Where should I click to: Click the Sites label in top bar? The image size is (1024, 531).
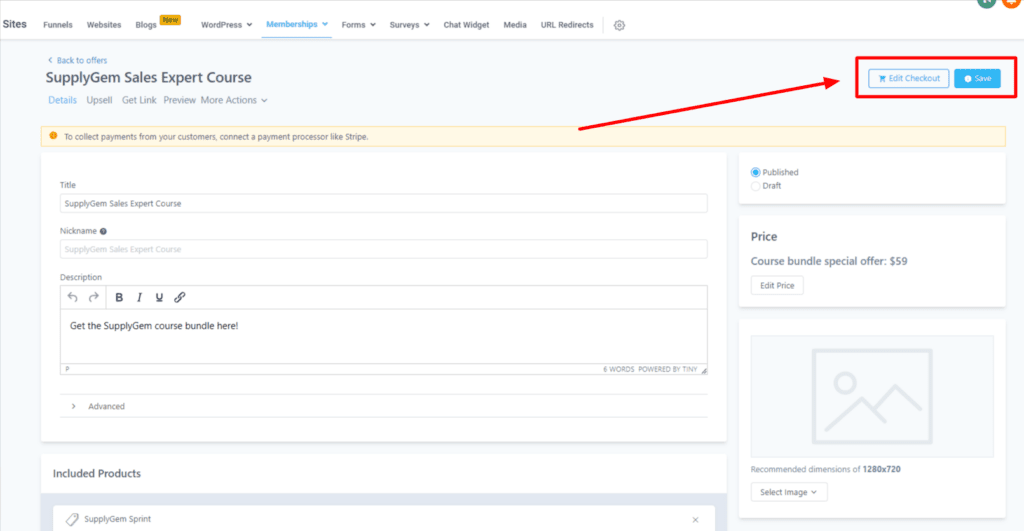click(x=14, y=24)
